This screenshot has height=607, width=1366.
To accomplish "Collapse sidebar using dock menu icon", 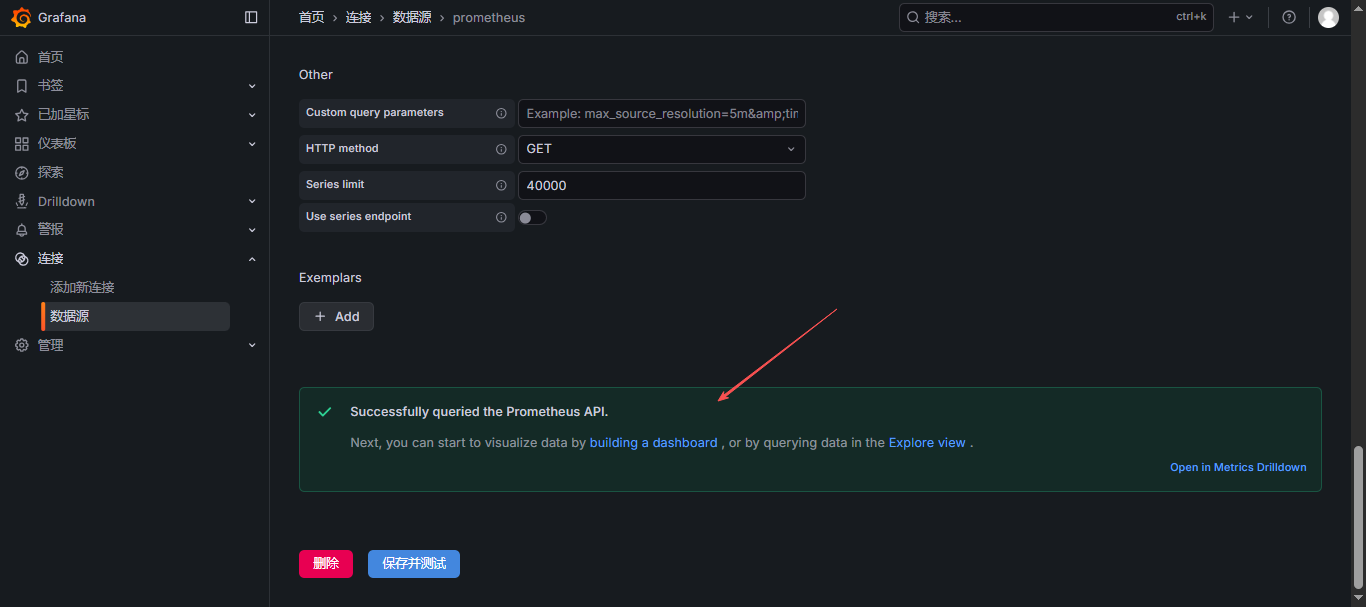I will [x=251, y=17].
